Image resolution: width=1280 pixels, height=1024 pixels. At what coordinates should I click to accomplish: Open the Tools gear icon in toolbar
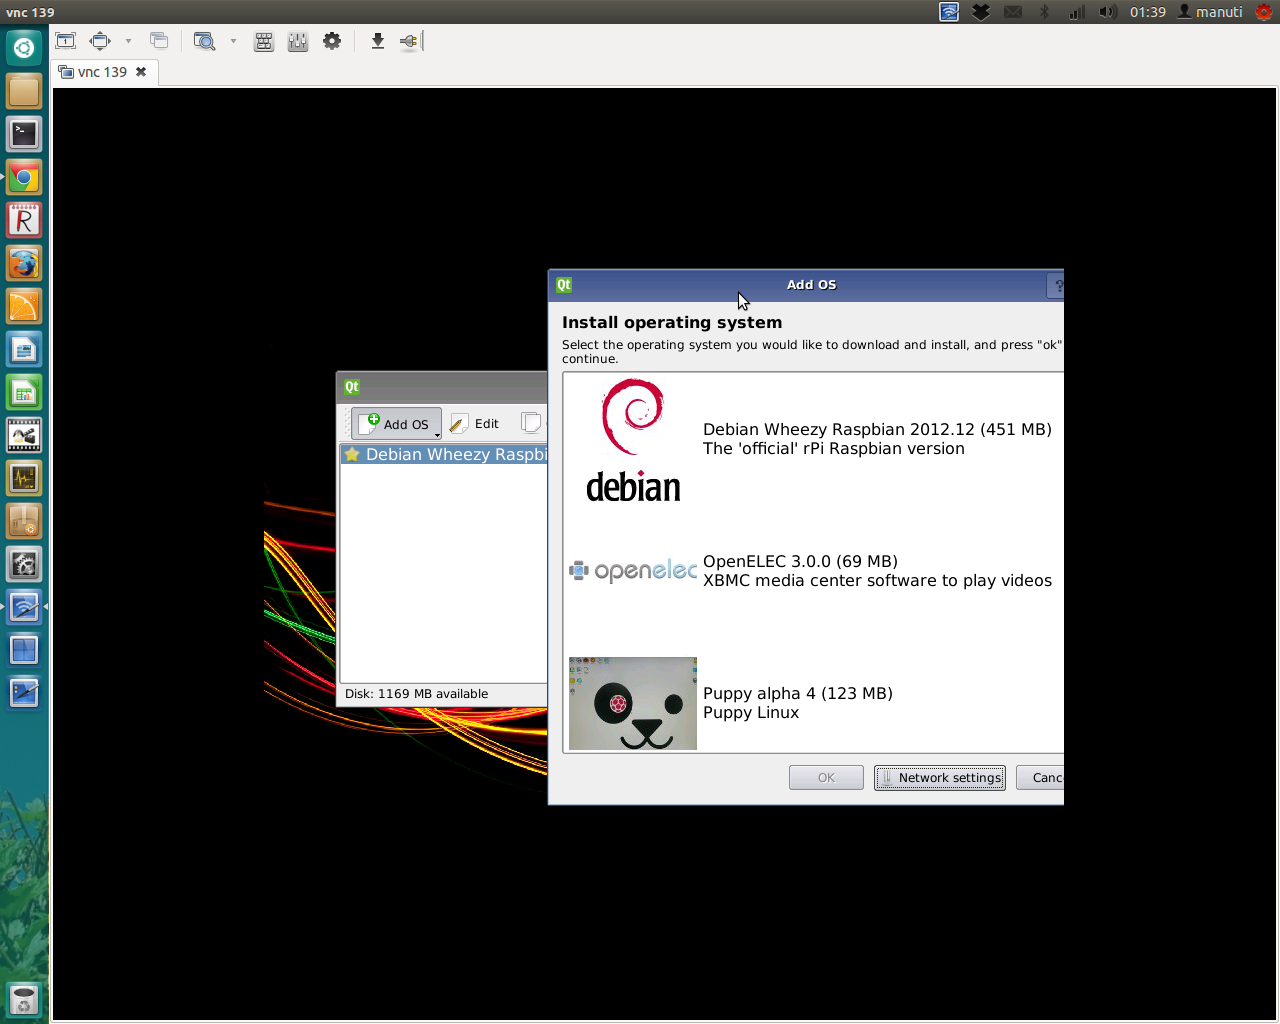[332, 41]
